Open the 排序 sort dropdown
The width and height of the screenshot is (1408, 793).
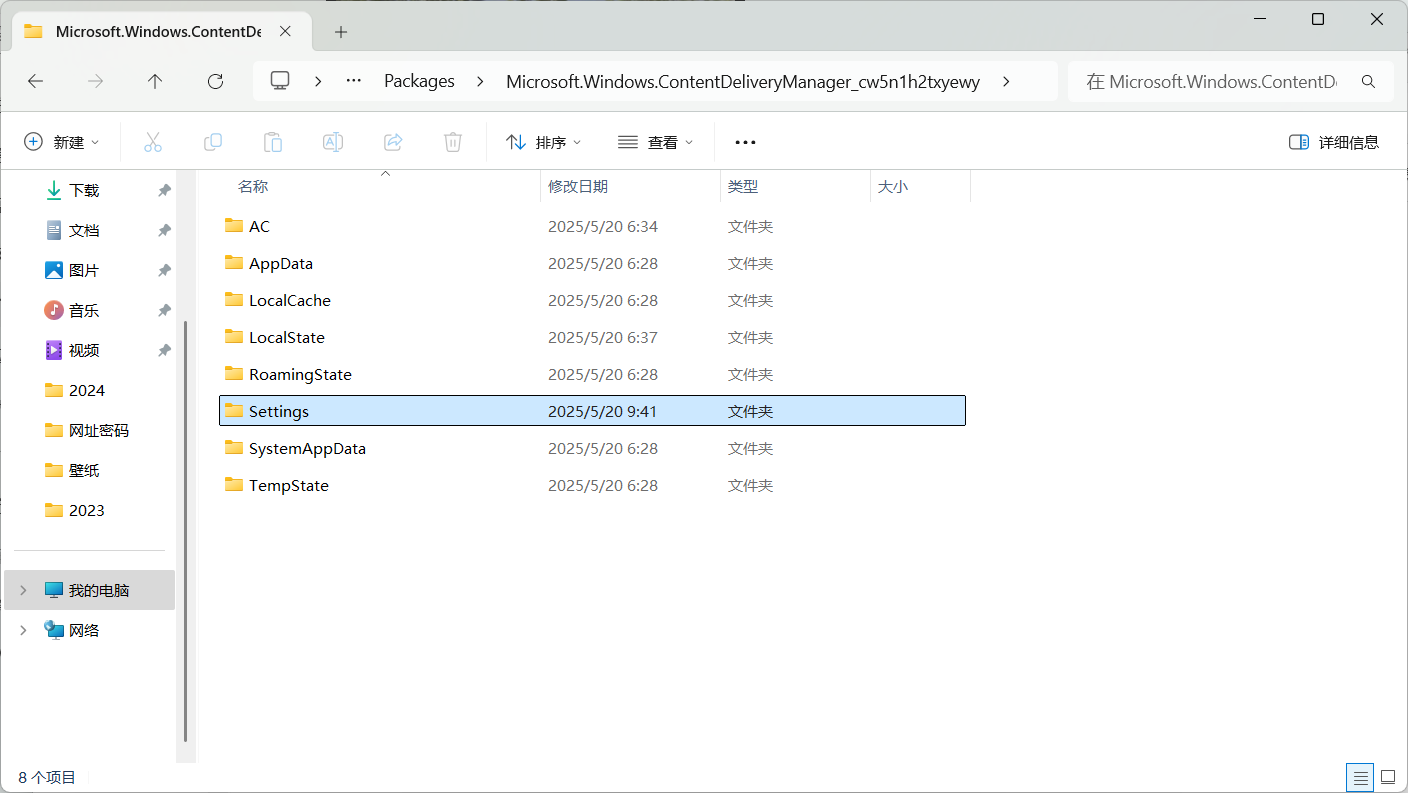point(544,142)
